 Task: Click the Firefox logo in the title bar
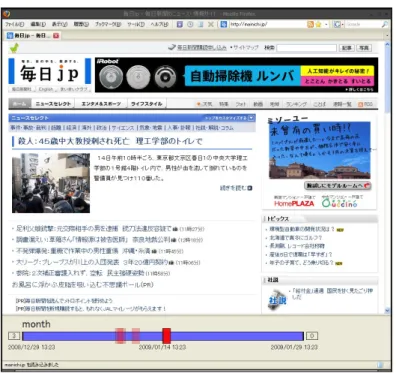click(7, 14)
